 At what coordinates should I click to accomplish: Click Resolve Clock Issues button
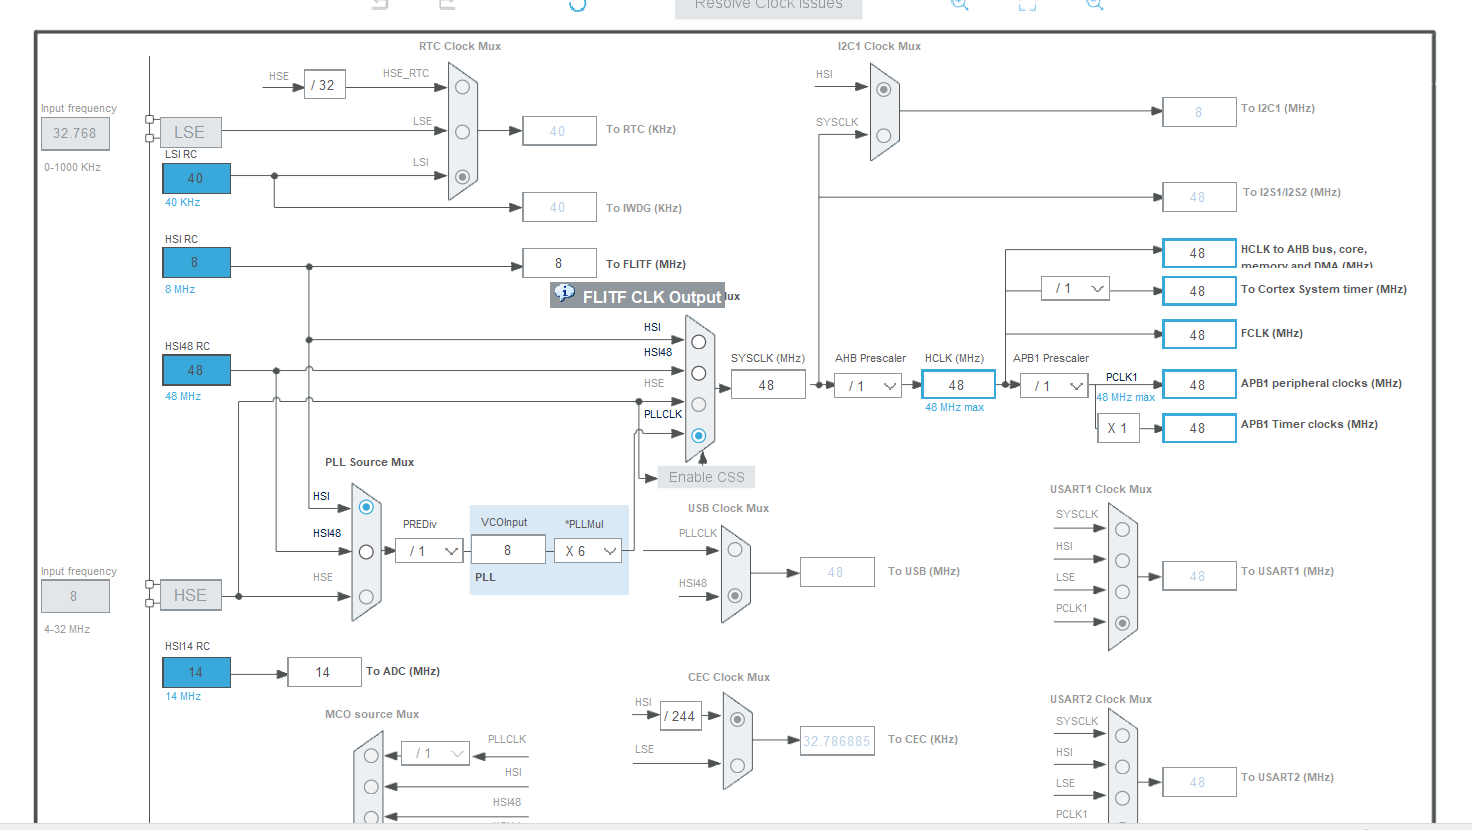click(768, 7)
